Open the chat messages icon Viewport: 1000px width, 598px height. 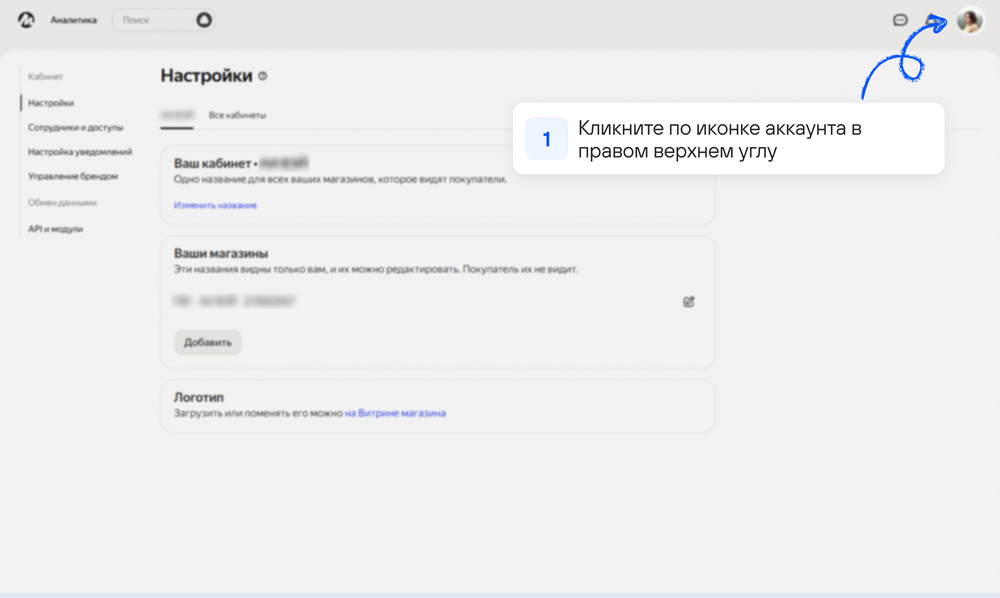point(900,20)
